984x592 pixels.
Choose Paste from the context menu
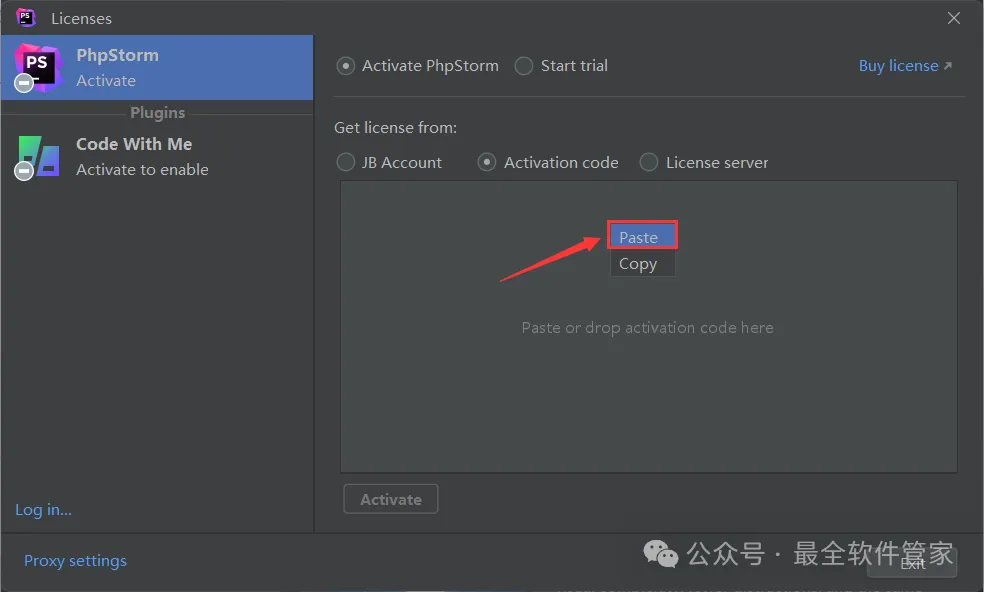pos(643,237)
